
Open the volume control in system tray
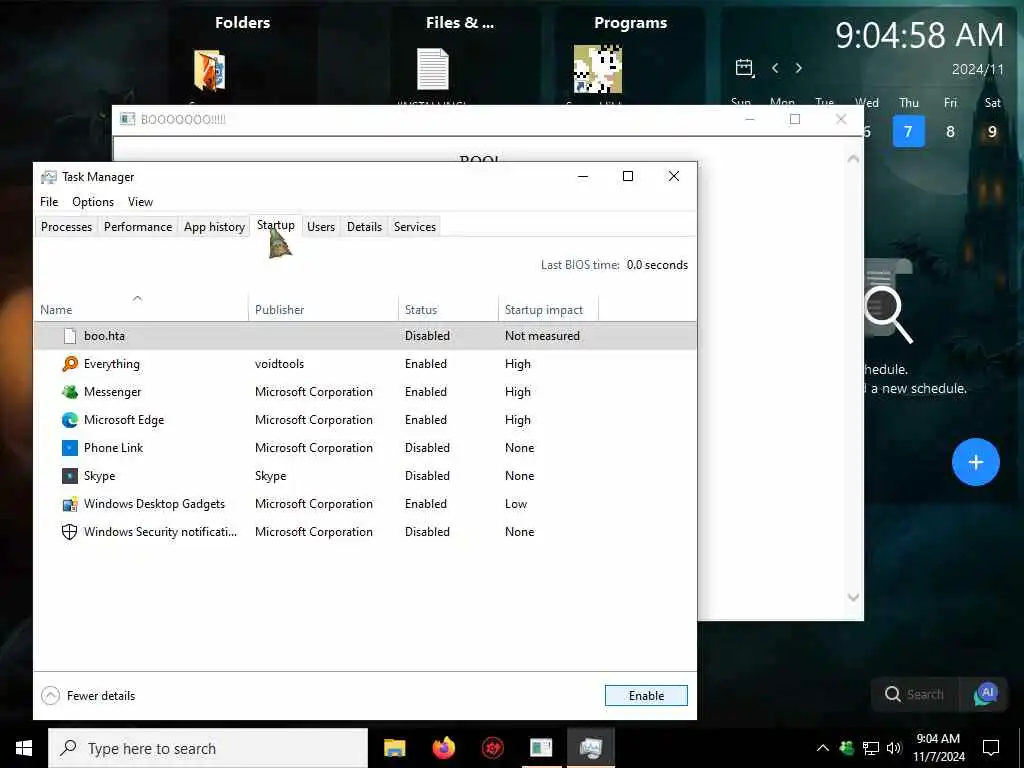(x=894, y=748)
